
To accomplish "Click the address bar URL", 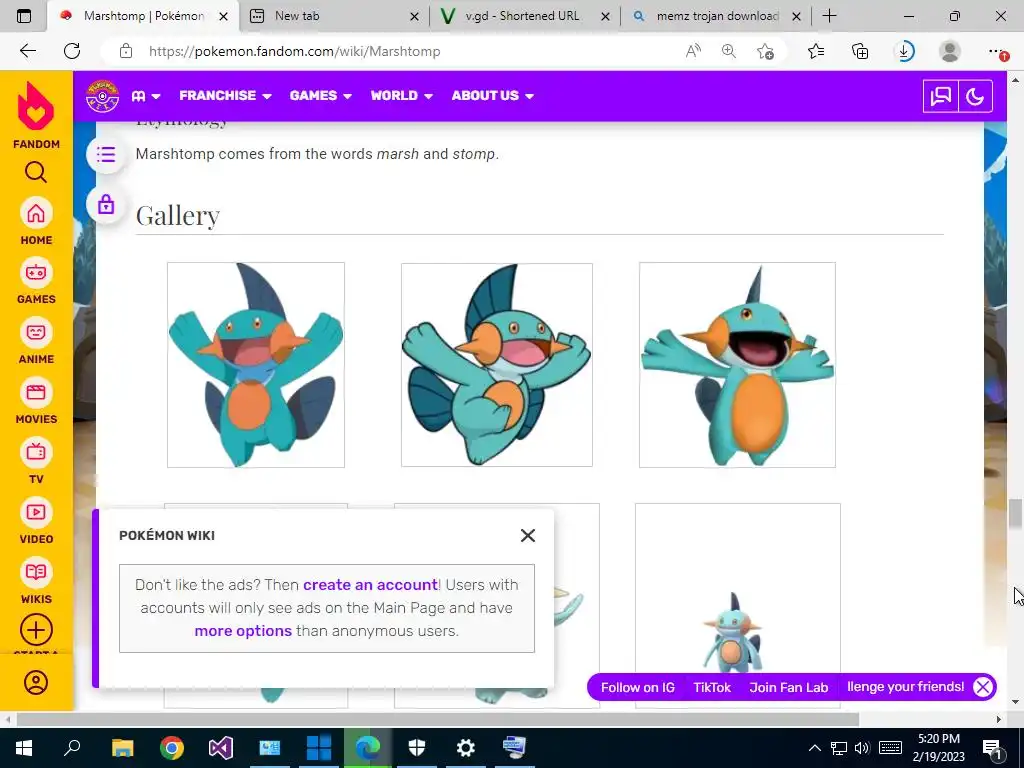I will [295, 51].
